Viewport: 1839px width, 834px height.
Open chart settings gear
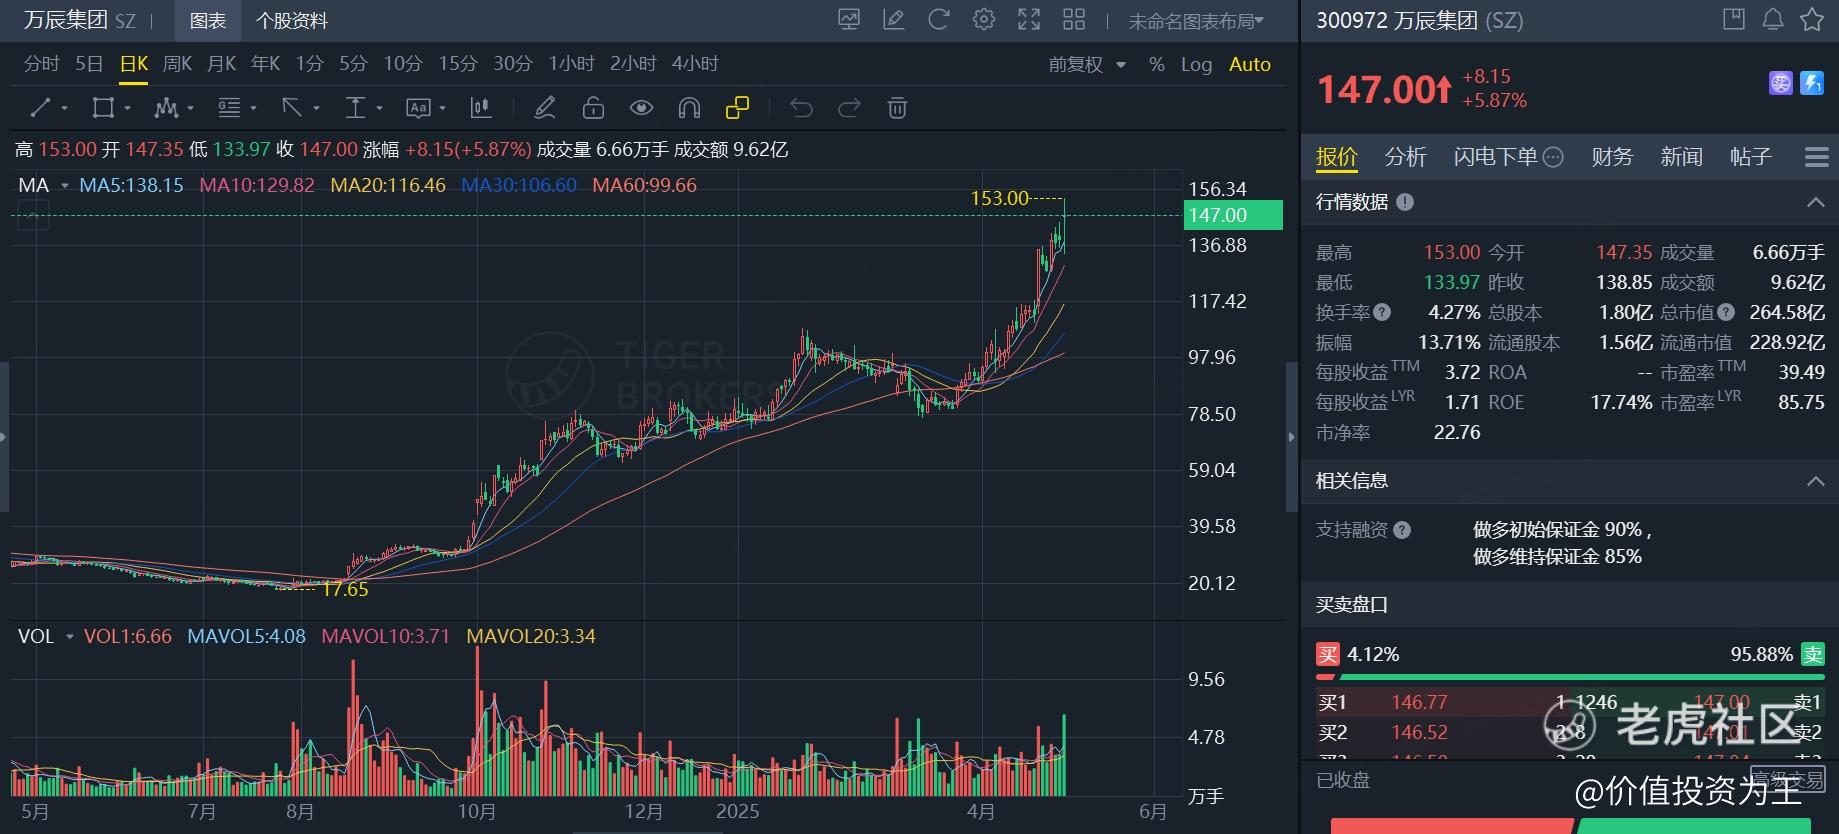(984, 19)
